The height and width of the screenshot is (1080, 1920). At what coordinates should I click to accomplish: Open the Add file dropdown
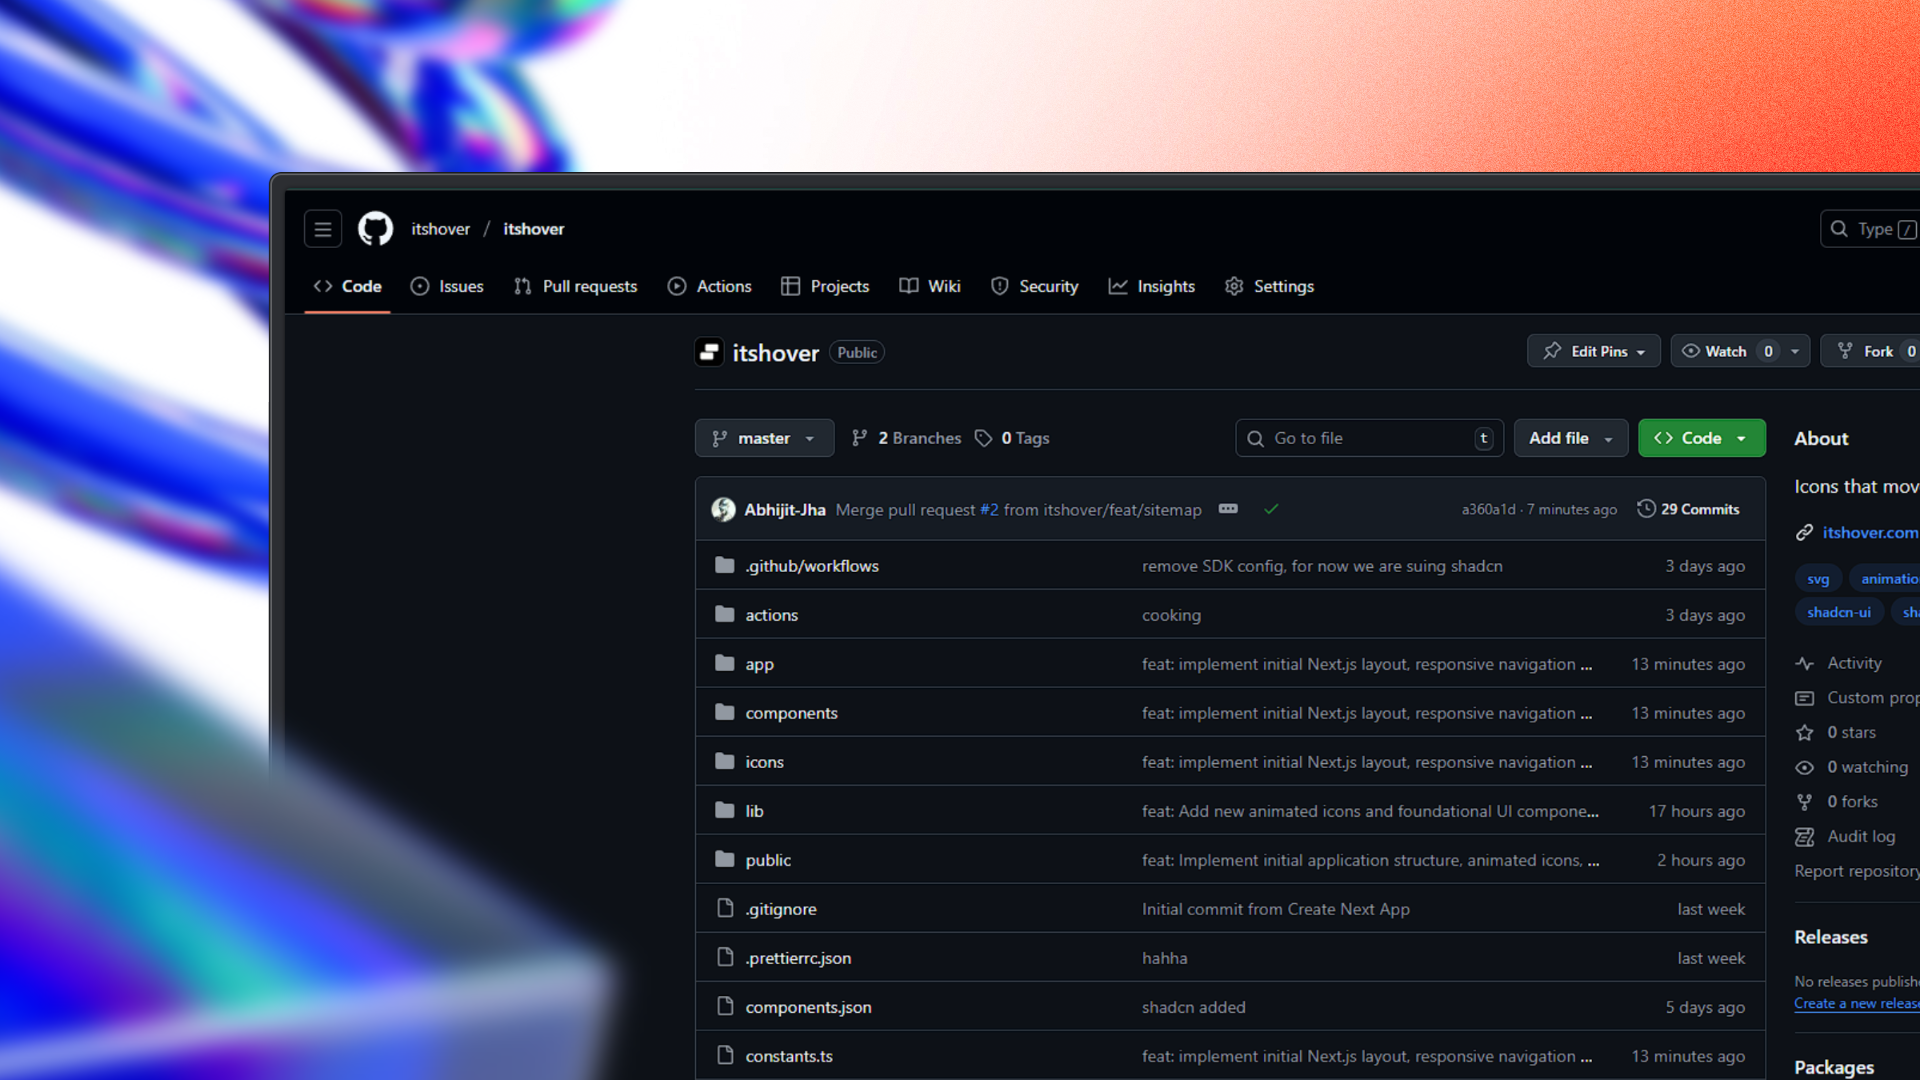coord(1570,437)
